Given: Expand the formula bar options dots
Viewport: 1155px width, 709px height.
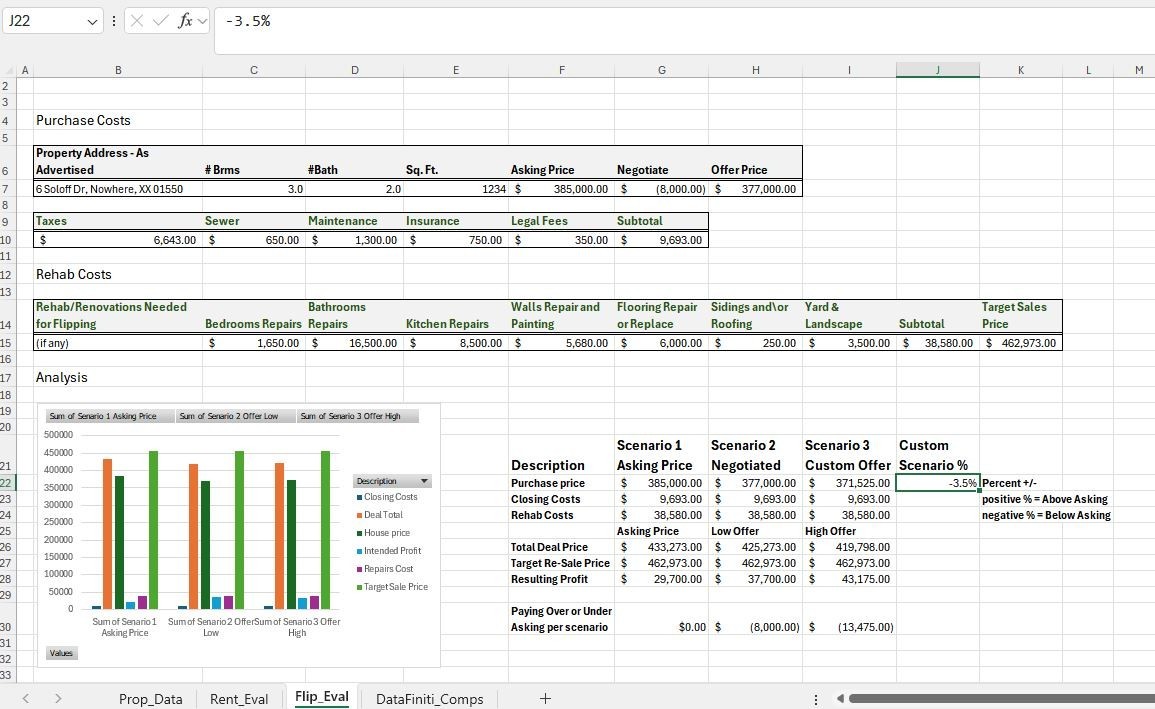Looking at the screenshot, I should coord(113,21).
